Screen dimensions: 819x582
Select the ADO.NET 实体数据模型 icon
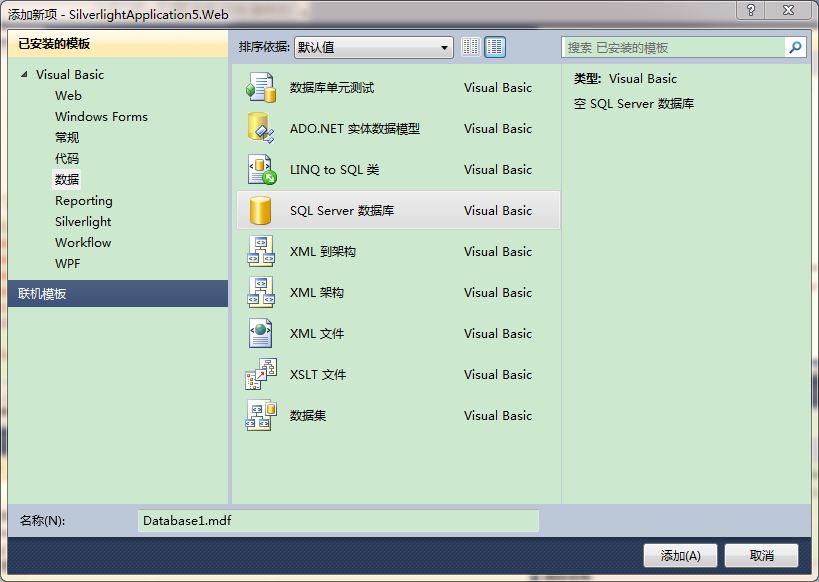click(x=261, y=129)
